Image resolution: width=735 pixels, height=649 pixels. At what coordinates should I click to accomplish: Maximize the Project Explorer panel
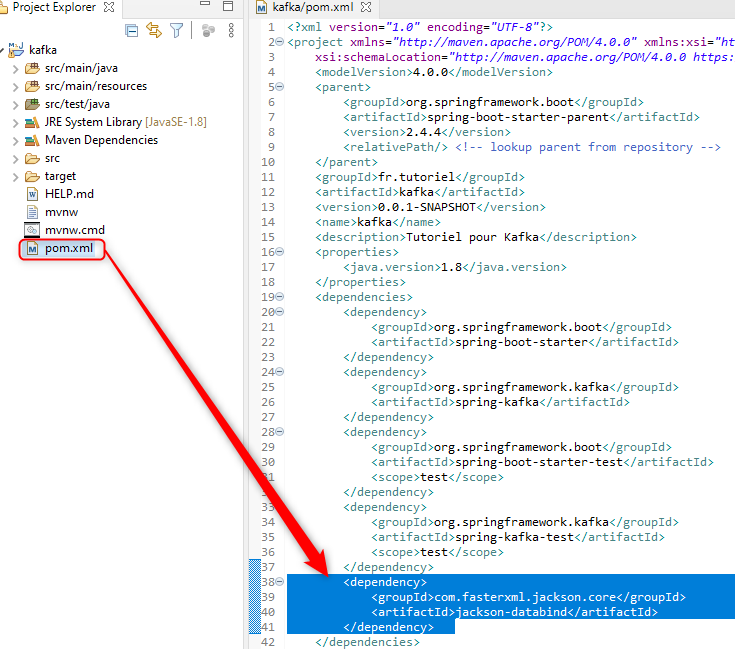[228, 8]
